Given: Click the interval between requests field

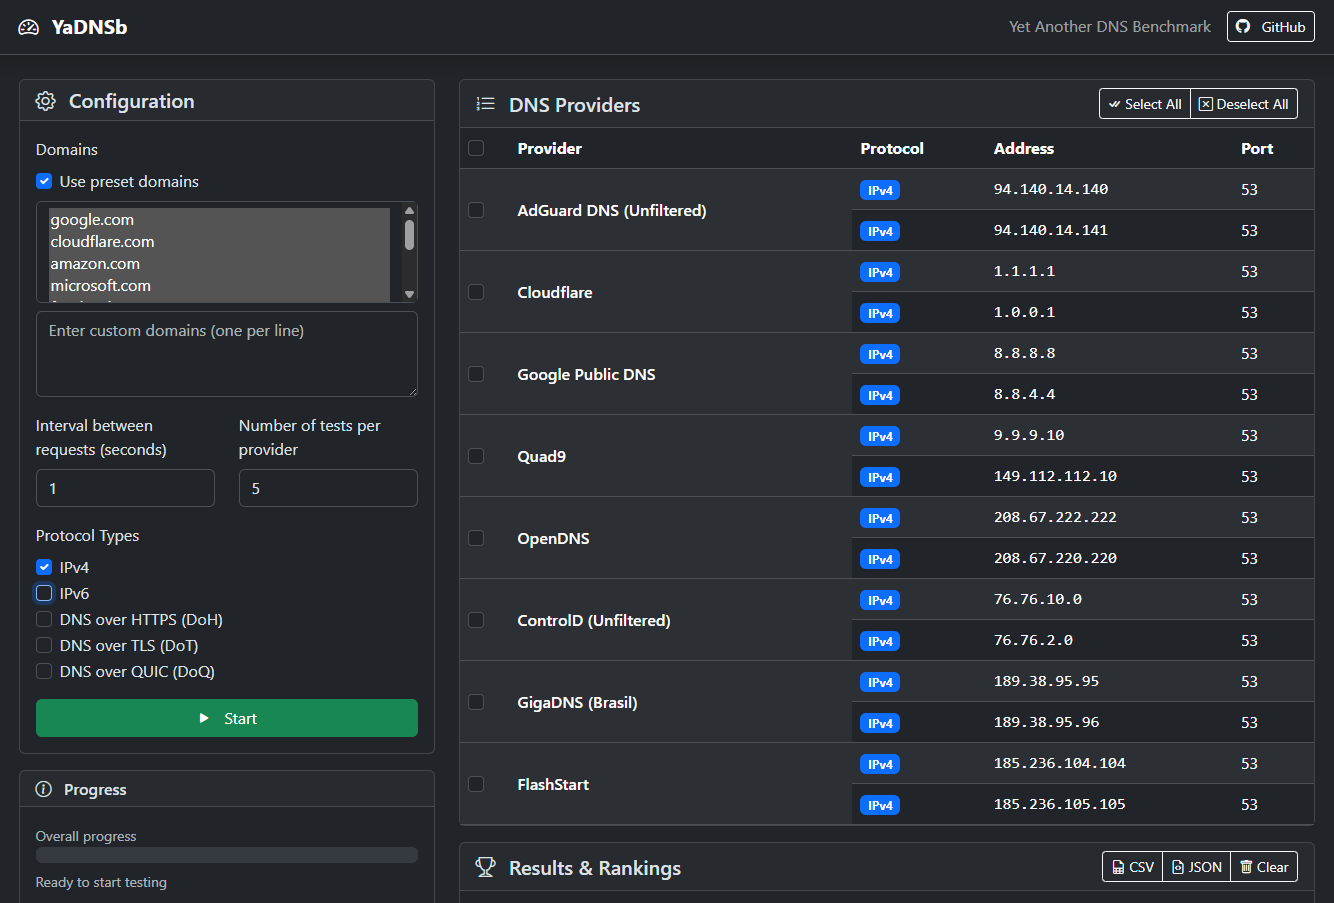Looking at the screenshot, I should (x=125, y=488).
